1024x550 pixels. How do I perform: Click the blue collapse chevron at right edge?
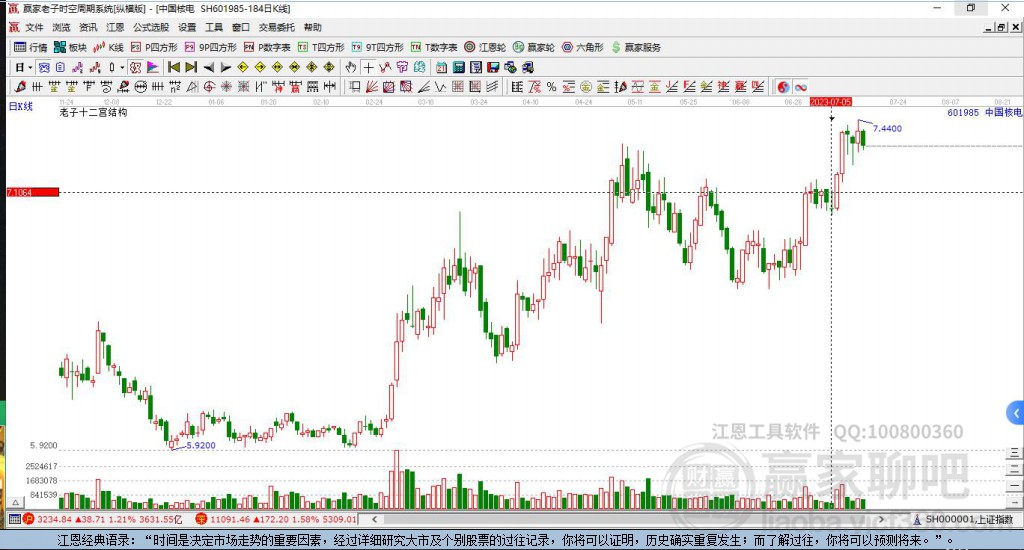click(x=1016, y=413)
